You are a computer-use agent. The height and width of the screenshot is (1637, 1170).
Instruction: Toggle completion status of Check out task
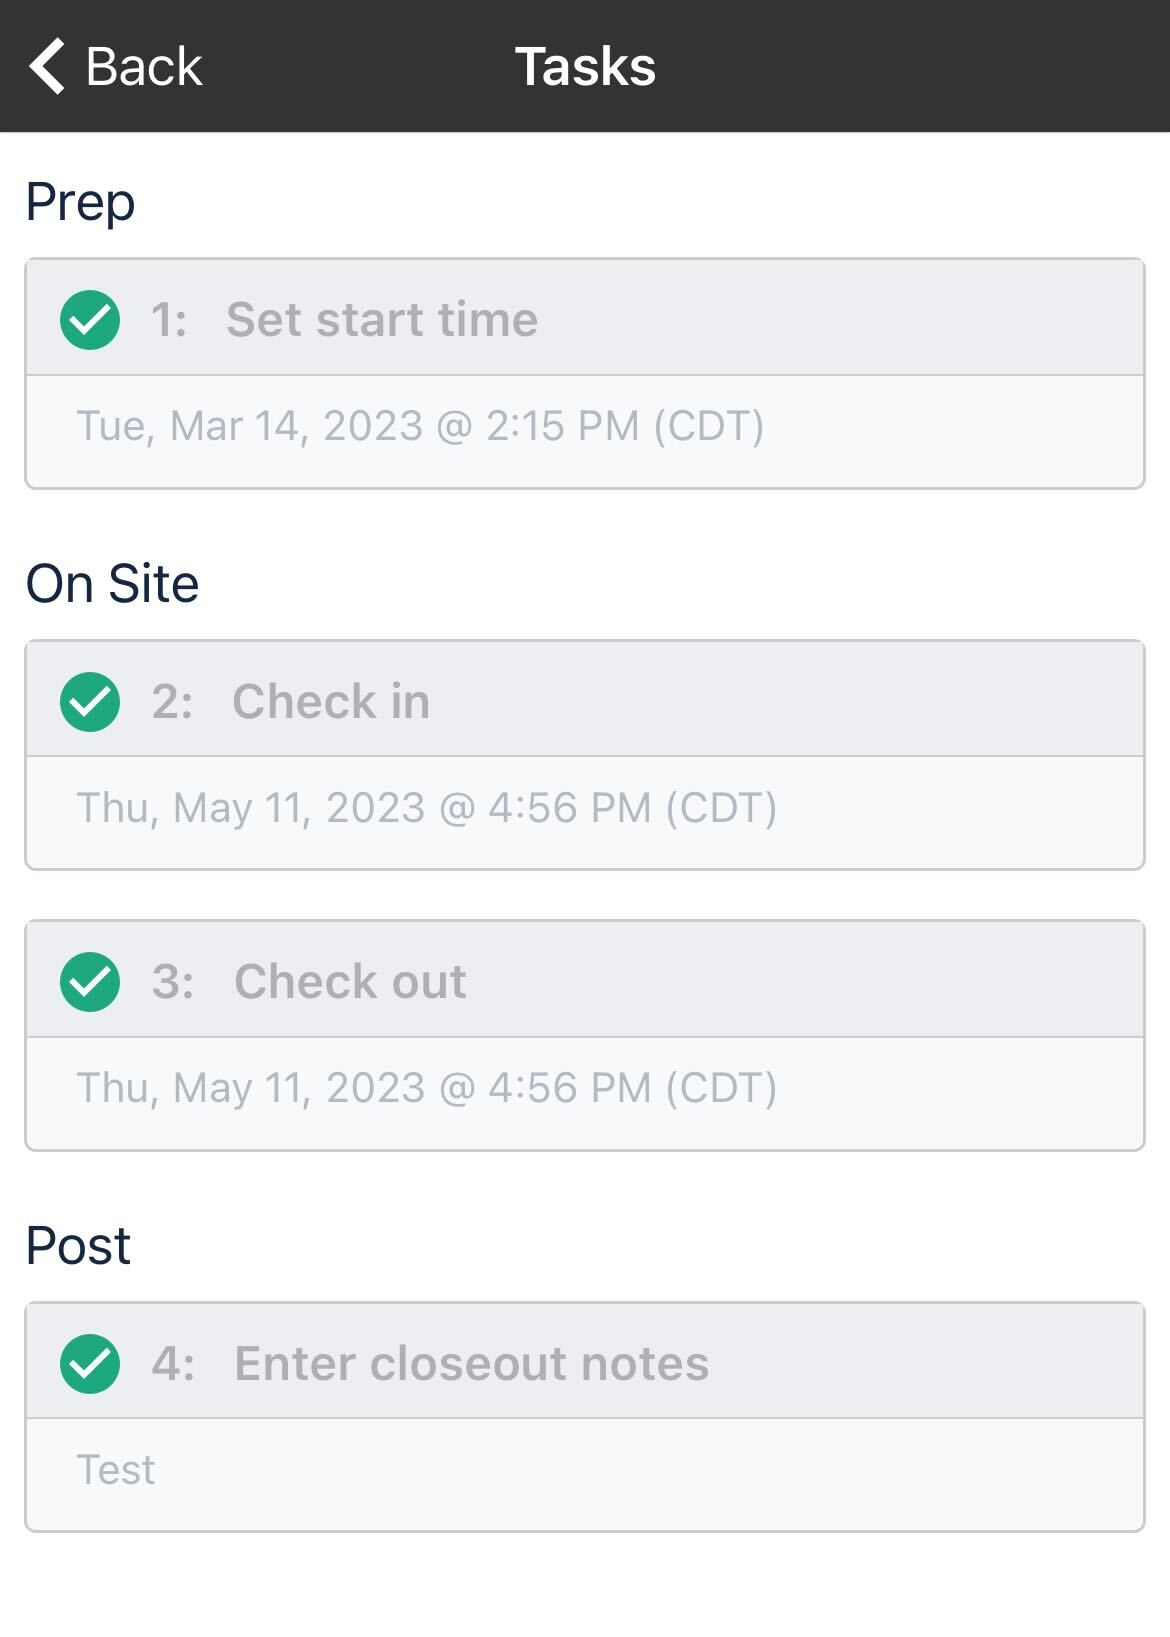89,981
